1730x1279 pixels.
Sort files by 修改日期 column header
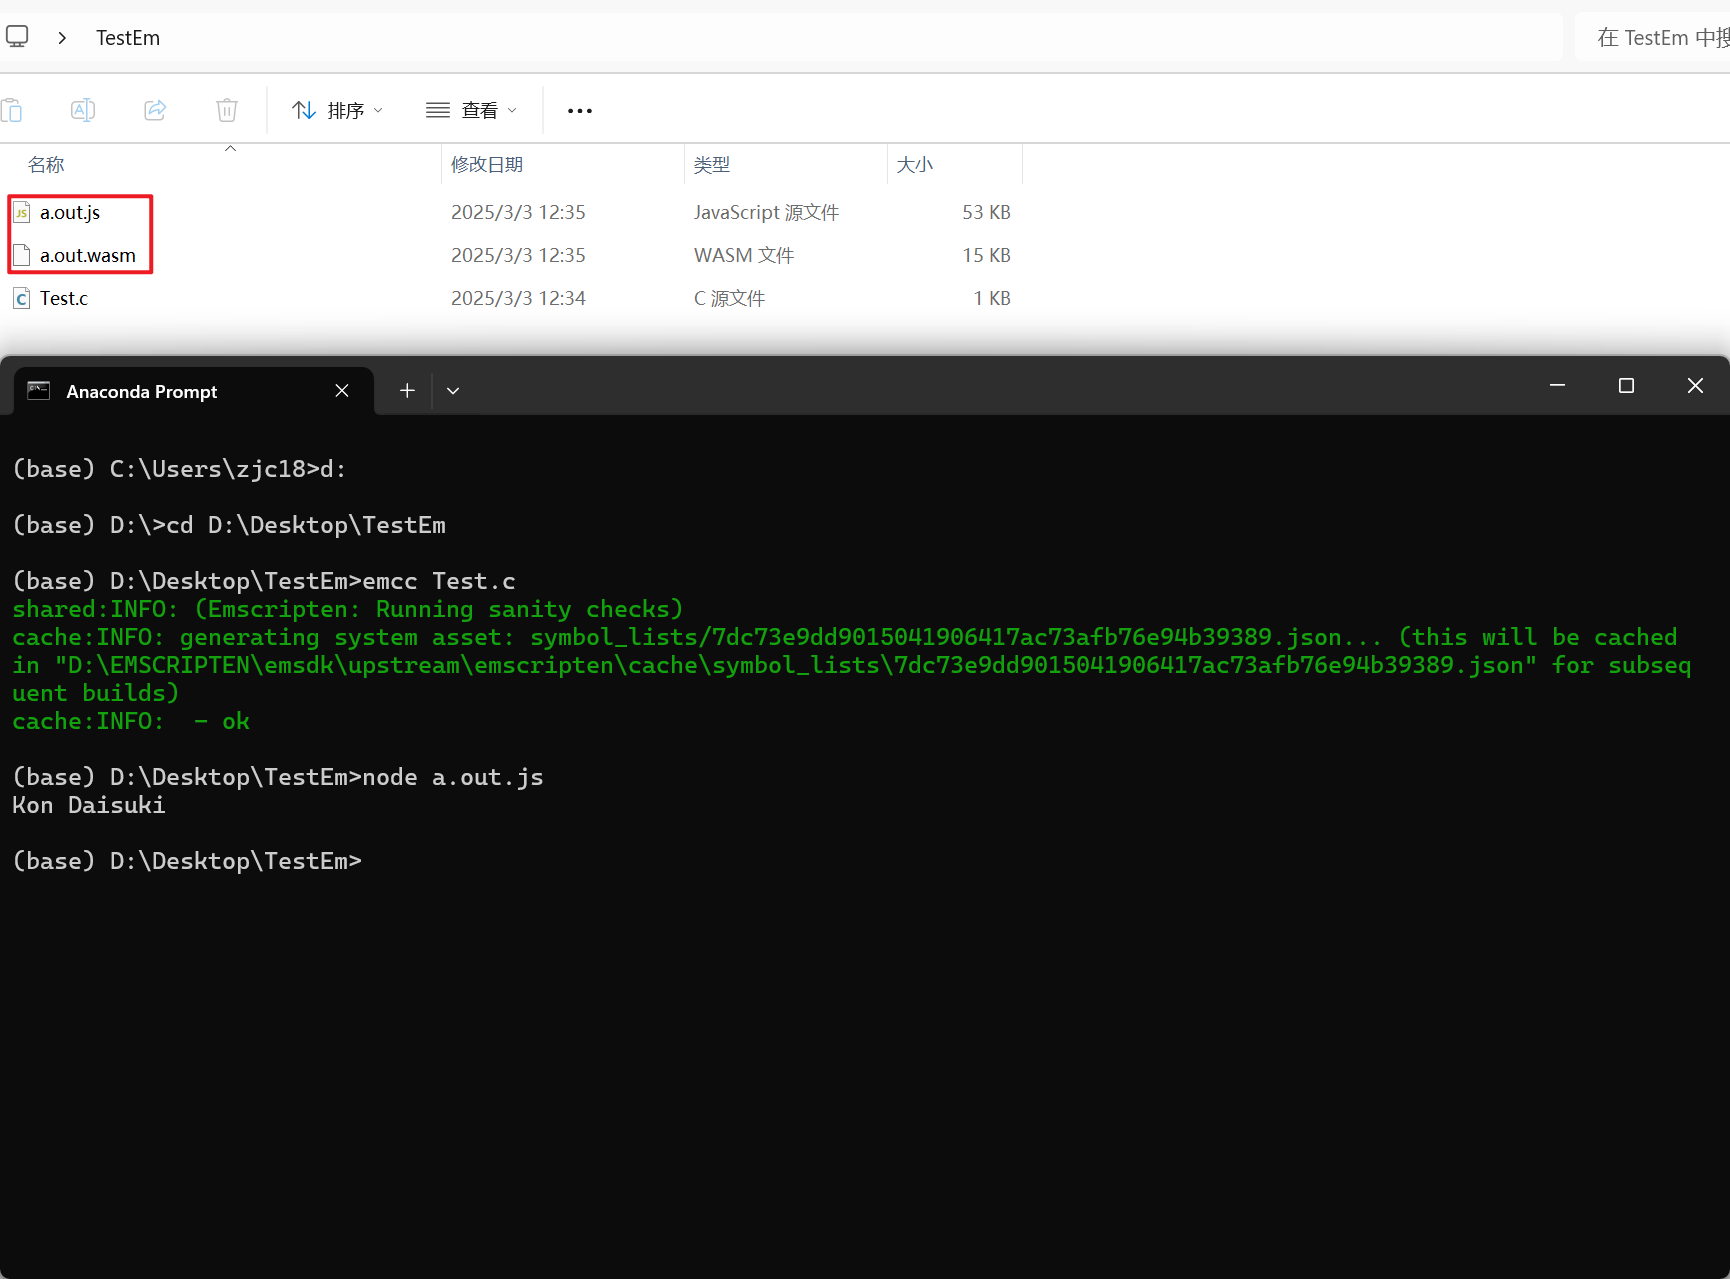tap(487, 165)
